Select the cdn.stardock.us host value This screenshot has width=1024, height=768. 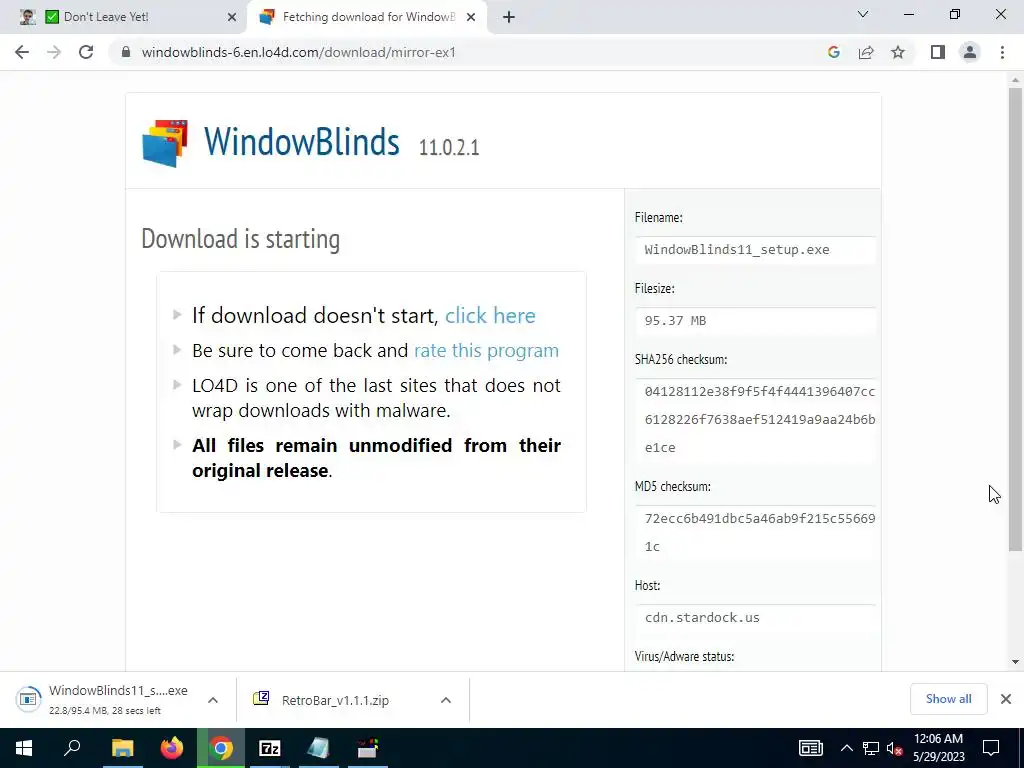click(x=702, y=617)
